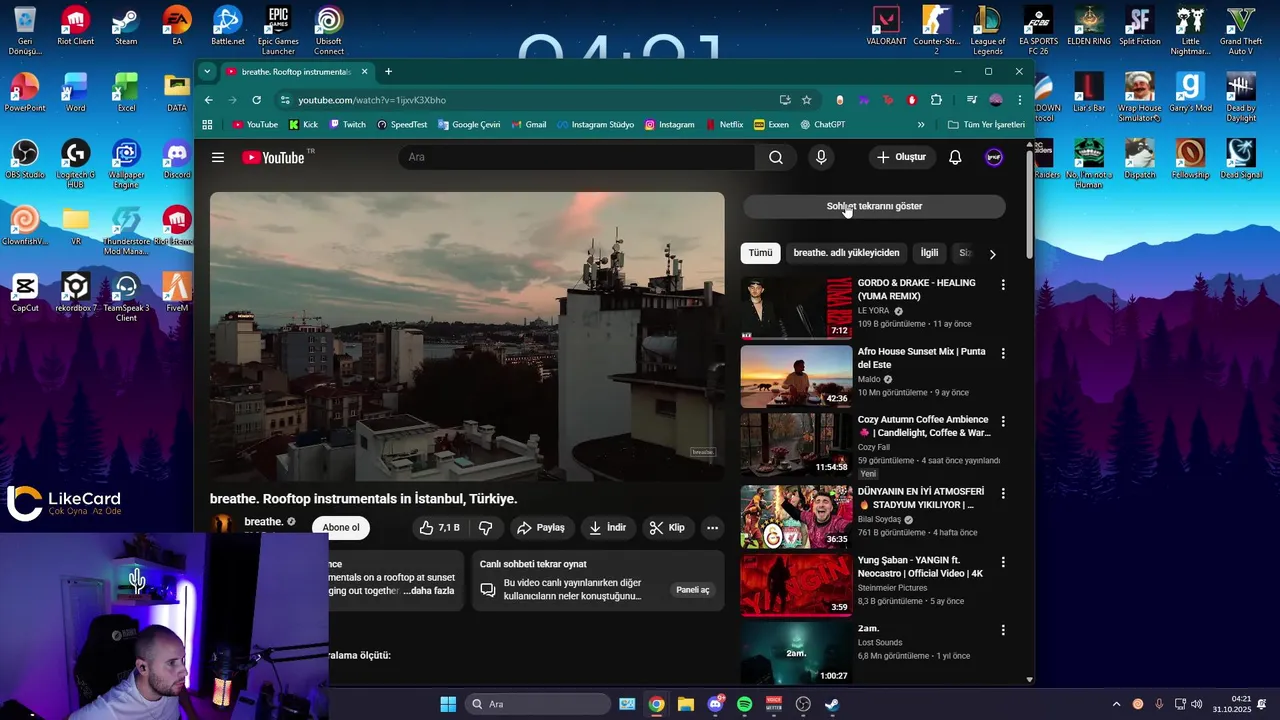Click the Windows Start button

coord(448,704)
